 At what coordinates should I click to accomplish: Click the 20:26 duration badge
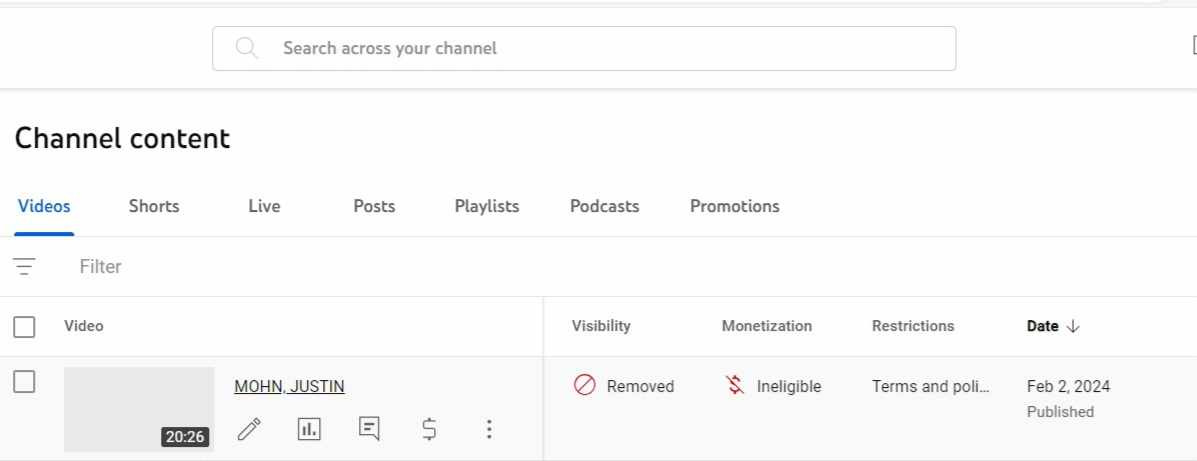pyautogui.click(x=186, y=437)
